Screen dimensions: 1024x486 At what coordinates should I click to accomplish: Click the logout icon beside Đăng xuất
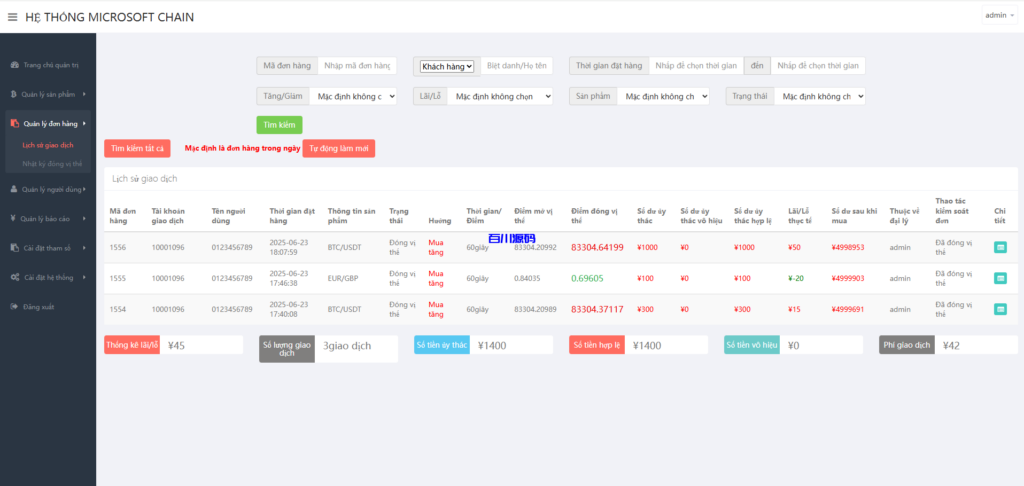pyautogui.click(x=14, y=307)
